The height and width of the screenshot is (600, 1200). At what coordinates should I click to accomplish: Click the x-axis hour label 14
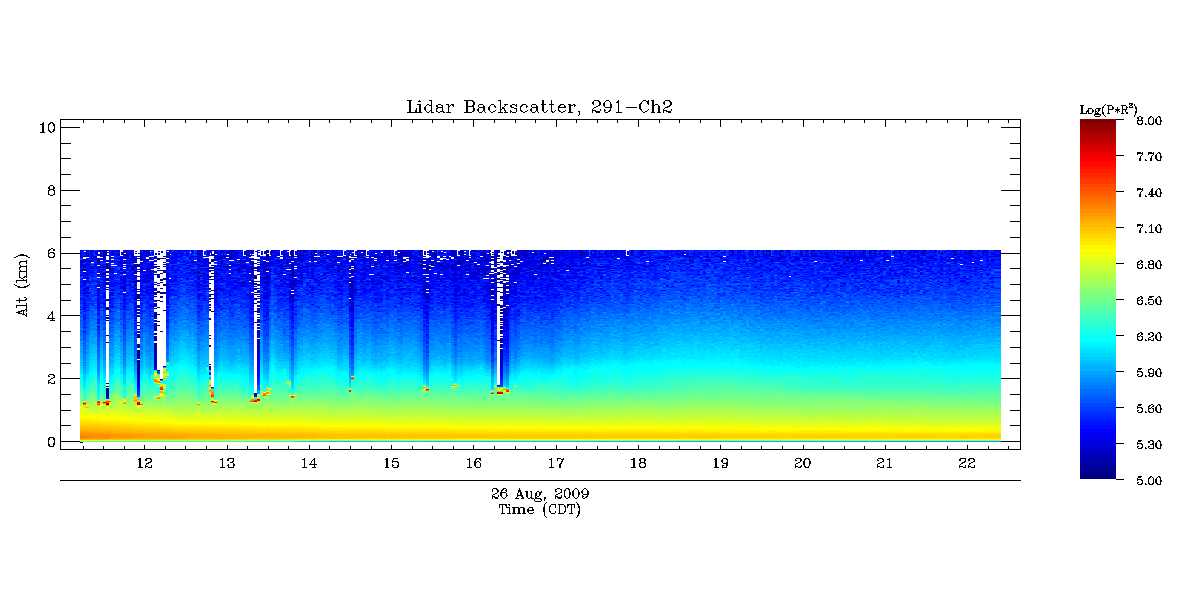click(309, 464)
